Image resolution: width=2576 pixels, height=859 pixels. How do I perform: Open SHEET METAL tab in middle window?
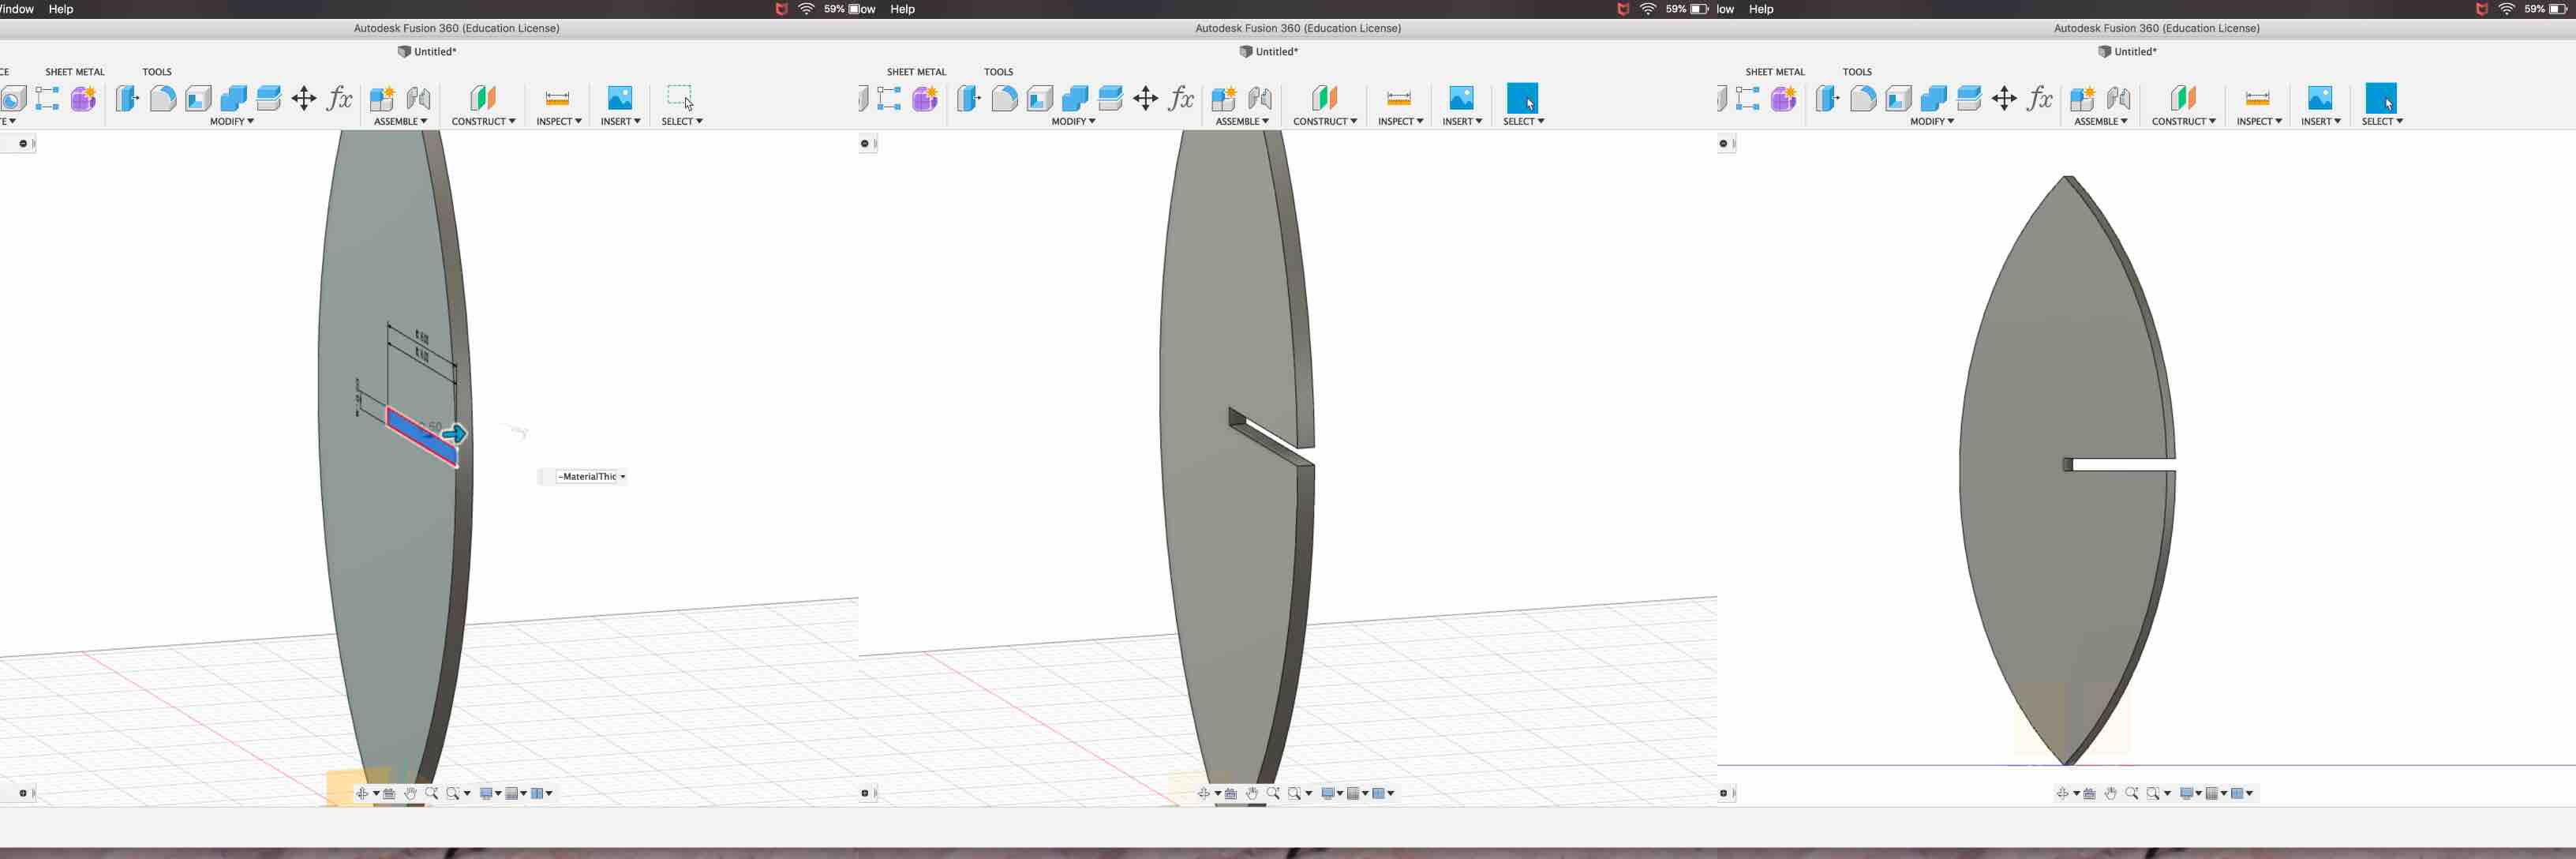coord(916,72)
